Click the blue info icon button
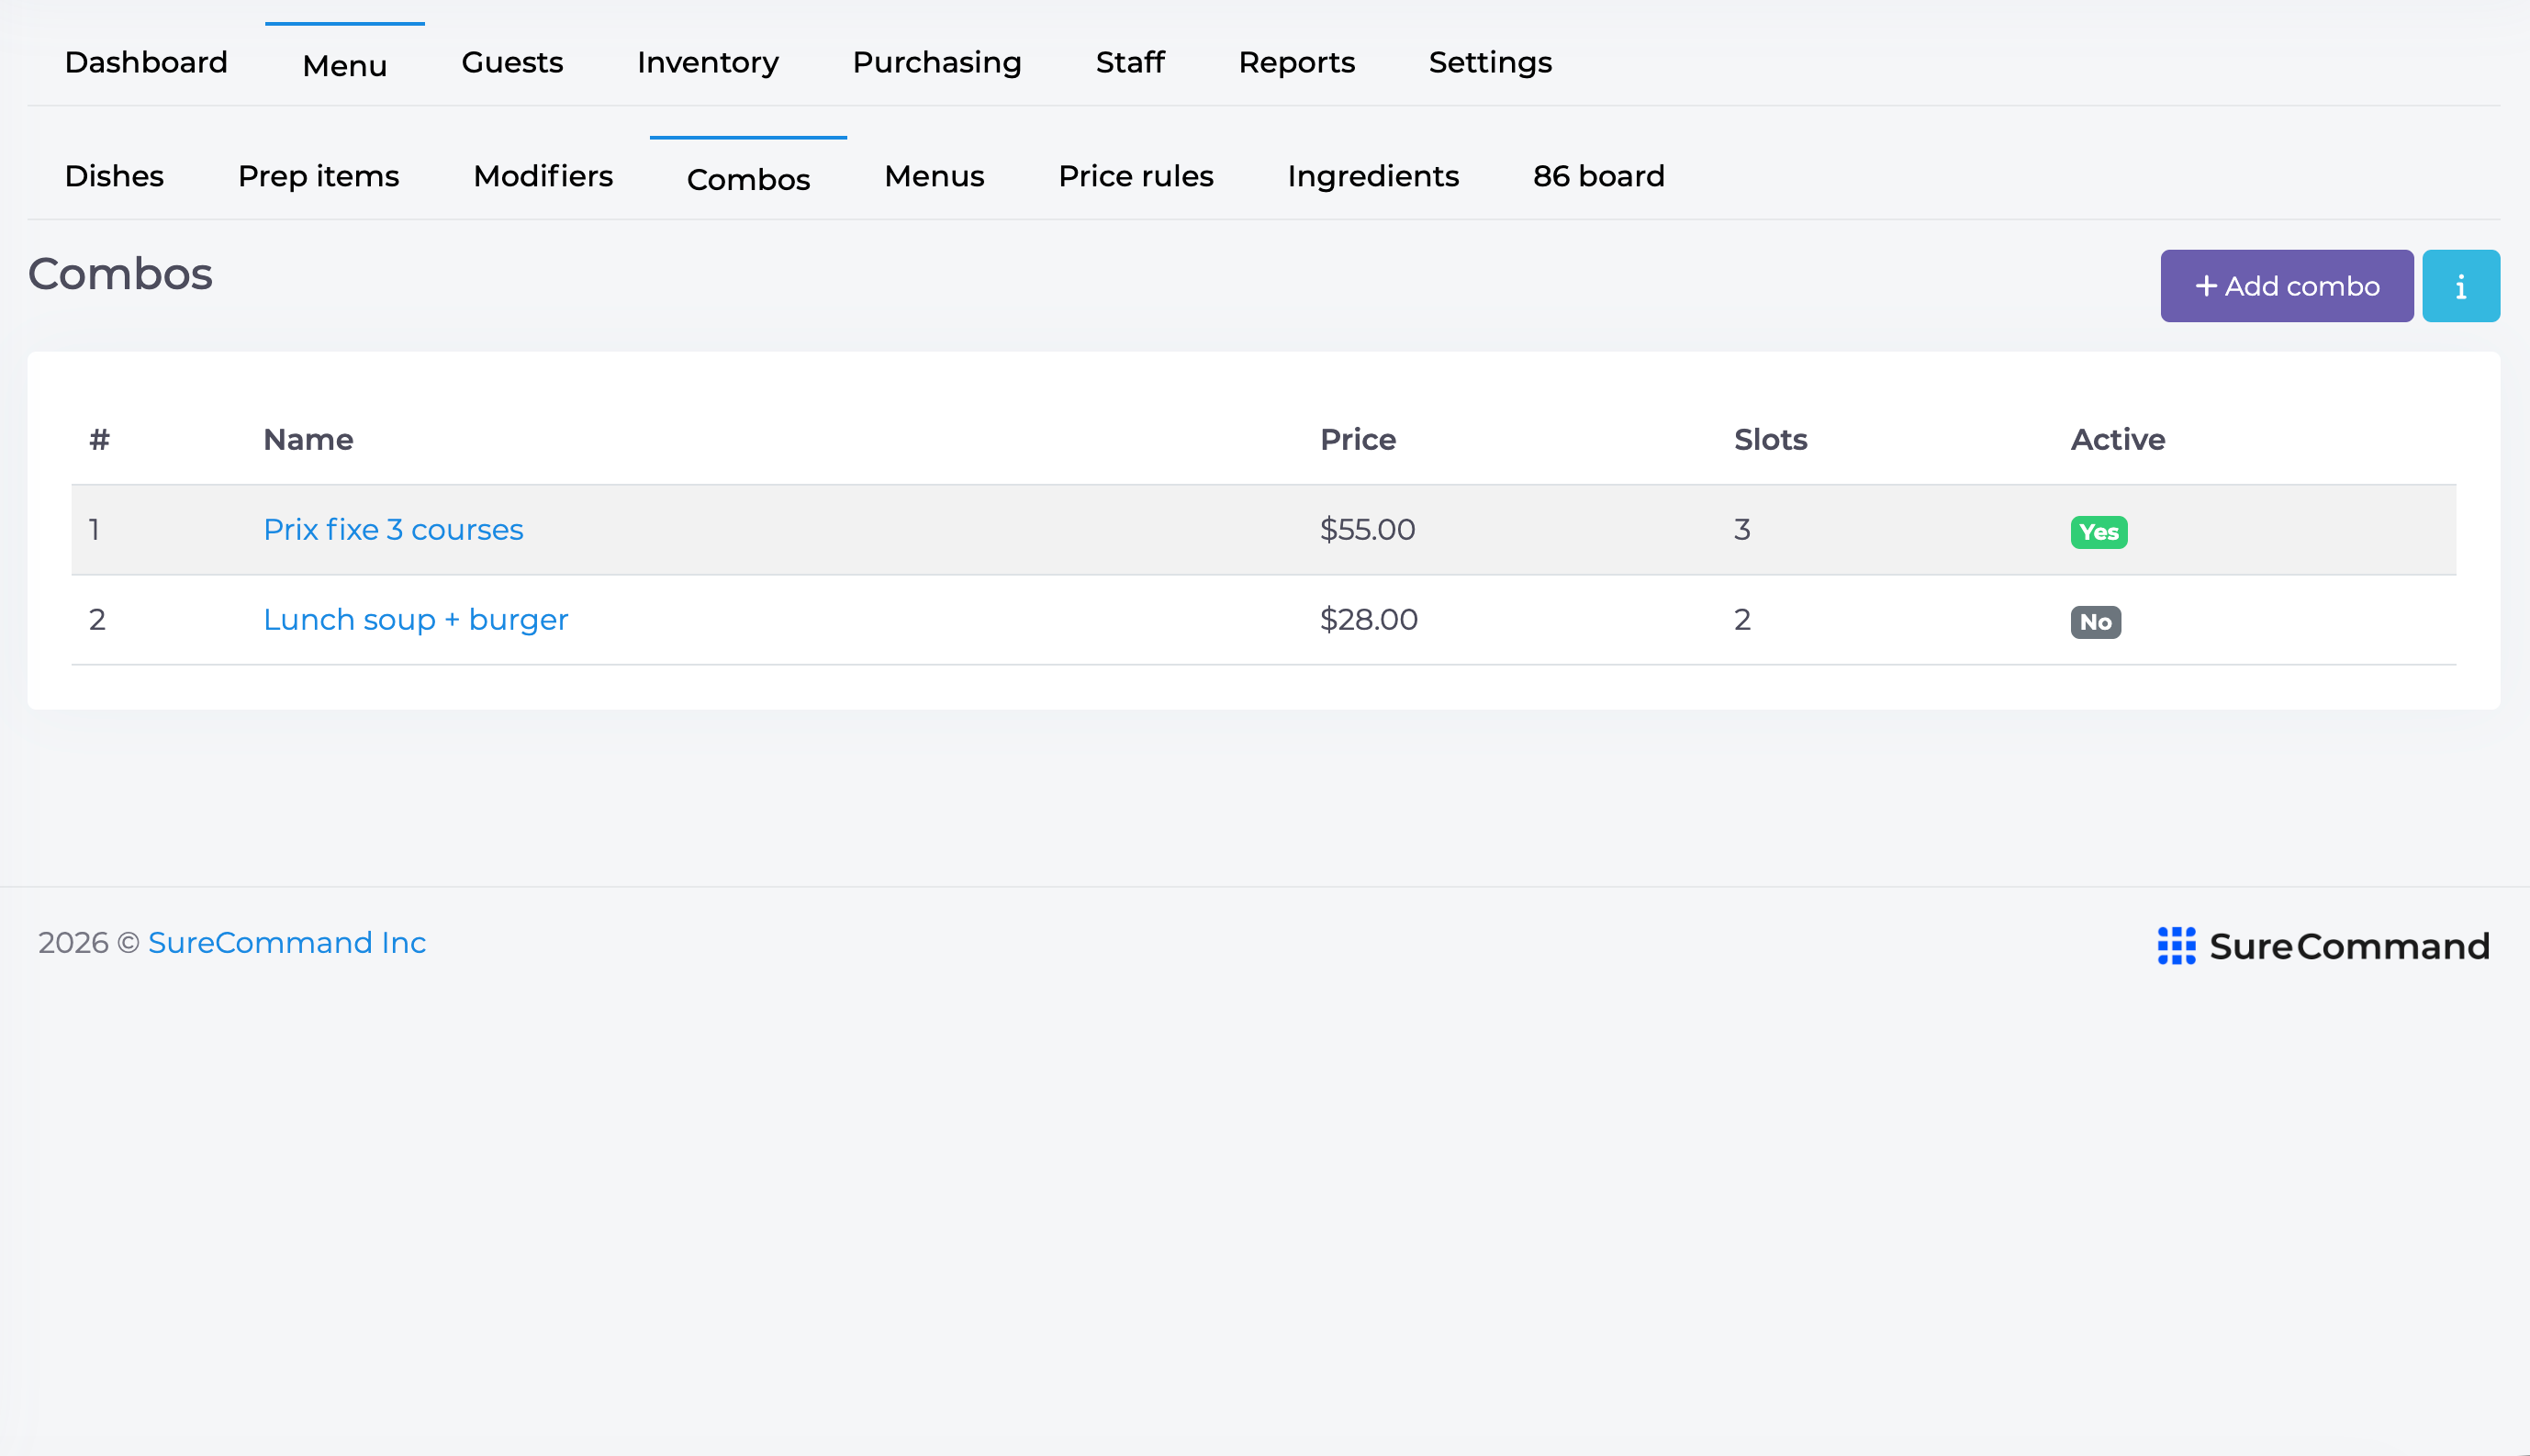Viewport: 2530px width, 1456px height. pyautogui.click(x=2460, y=286)
